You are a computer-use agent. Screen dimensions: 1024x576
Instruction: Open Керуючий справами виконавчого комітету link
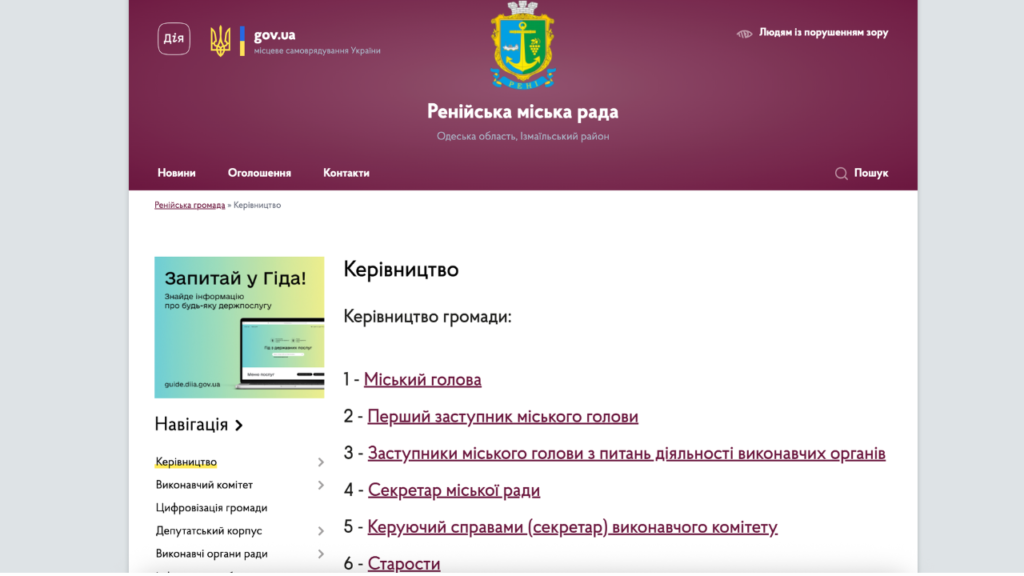pos(572,527)
